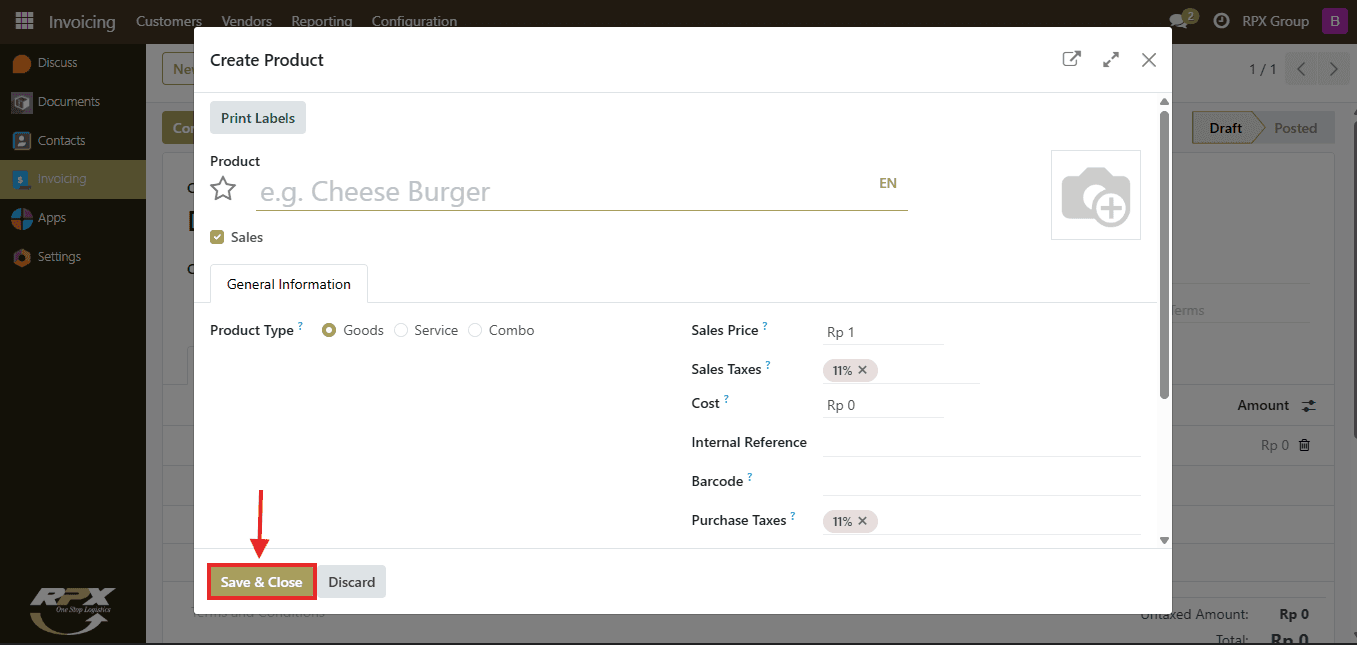This screenshot has width=1357, height=645.
Task: Click Save & Close button
Action: pos(262,582)
